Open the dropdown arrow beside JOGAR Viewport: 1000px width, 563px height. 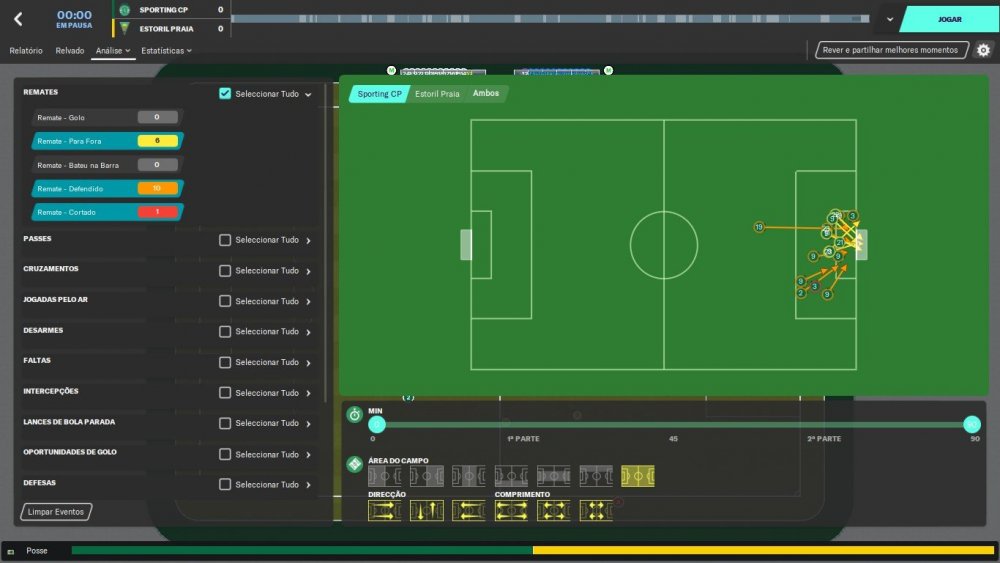pyautogui.click(x=890, y=19)
